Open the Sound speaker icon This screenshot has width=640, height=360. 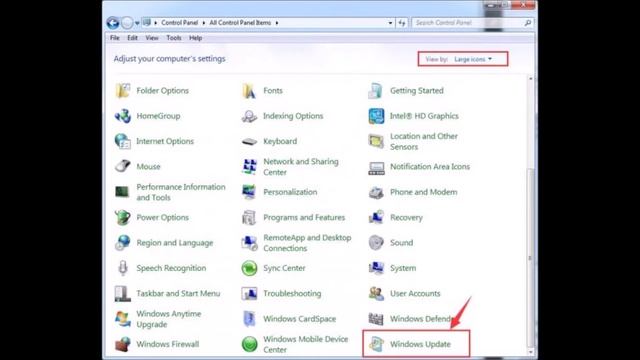point(376,243)
